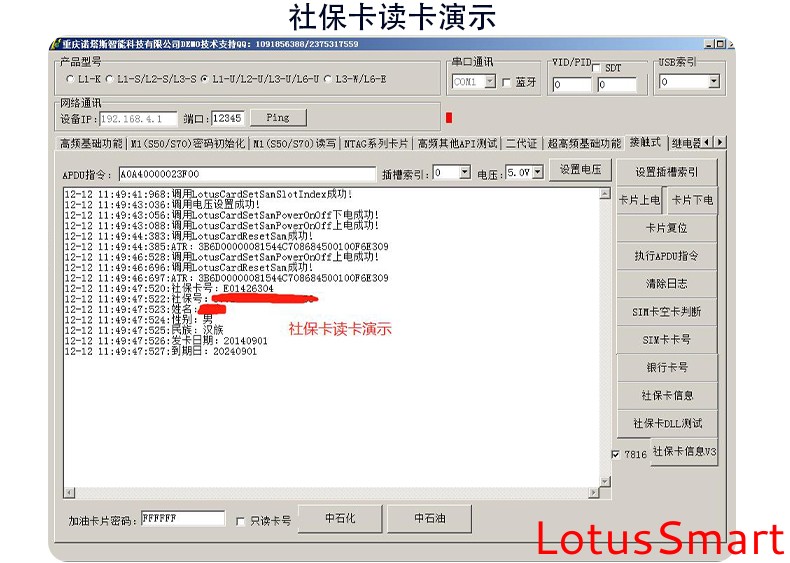
Task: Click 执行APDU指令 button
Action: (x=667, y=256)
